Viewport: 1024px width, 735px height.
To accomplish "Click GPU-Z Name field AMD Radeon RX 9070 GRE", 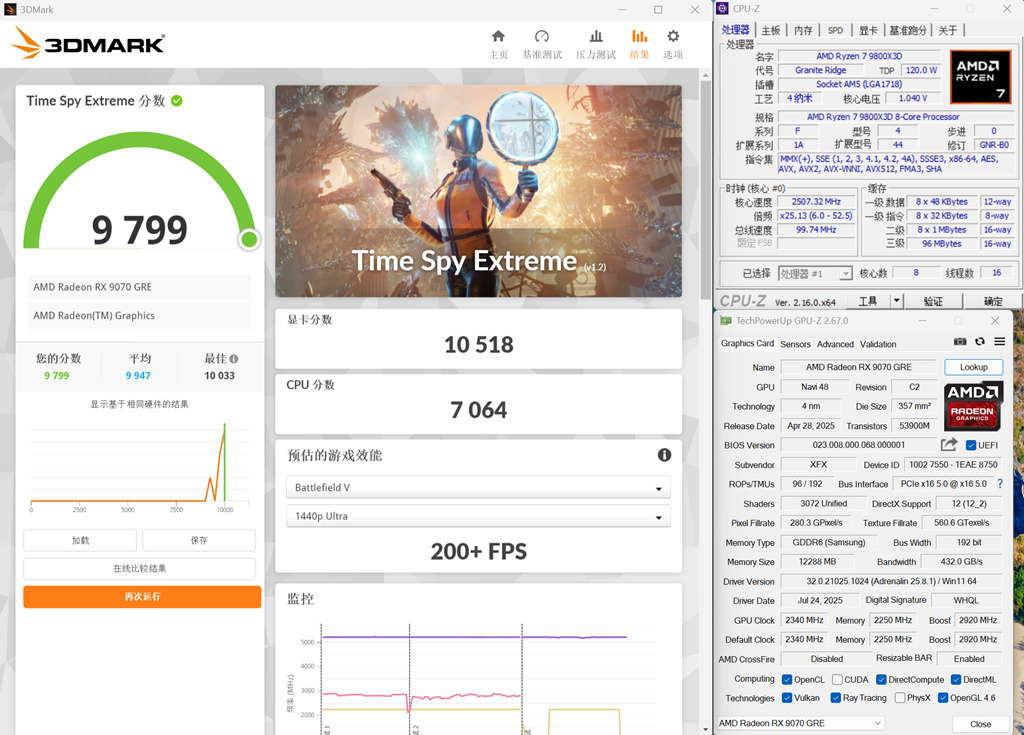I will pos(858,367).
